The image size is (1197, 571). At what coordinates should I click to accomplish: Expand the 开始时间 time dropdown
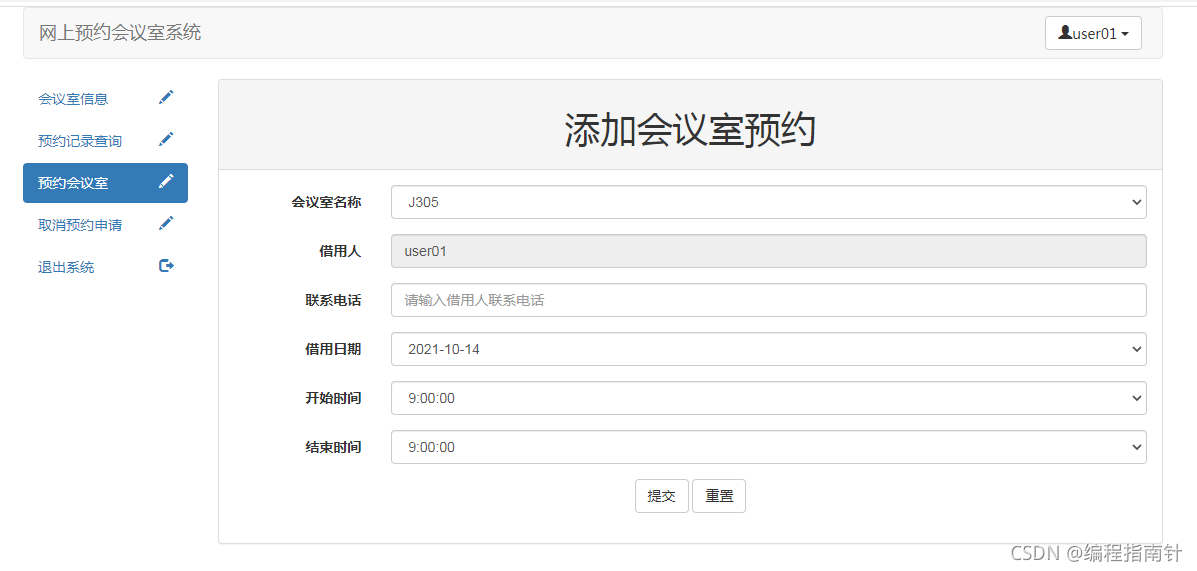click(769, 398)
